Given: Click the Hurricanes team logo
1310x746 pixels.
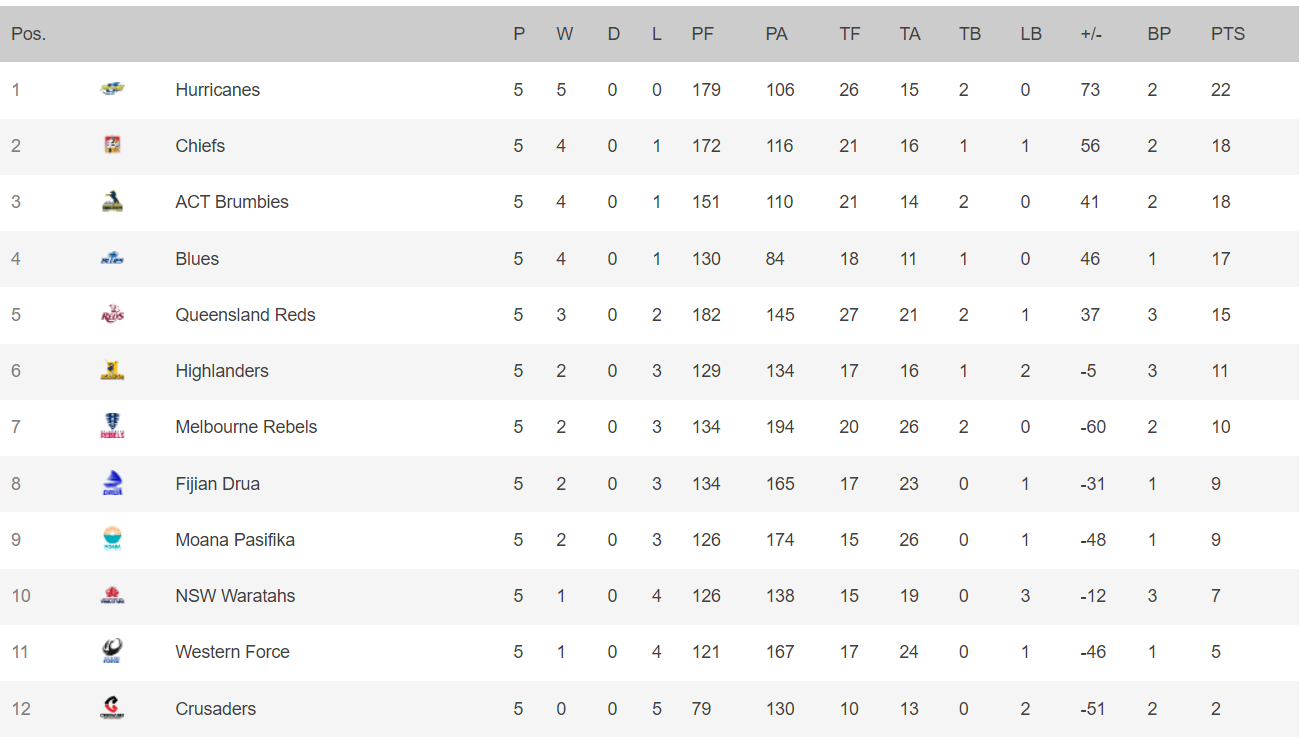Looking at the screenshot, I should (x=112, y=90).
